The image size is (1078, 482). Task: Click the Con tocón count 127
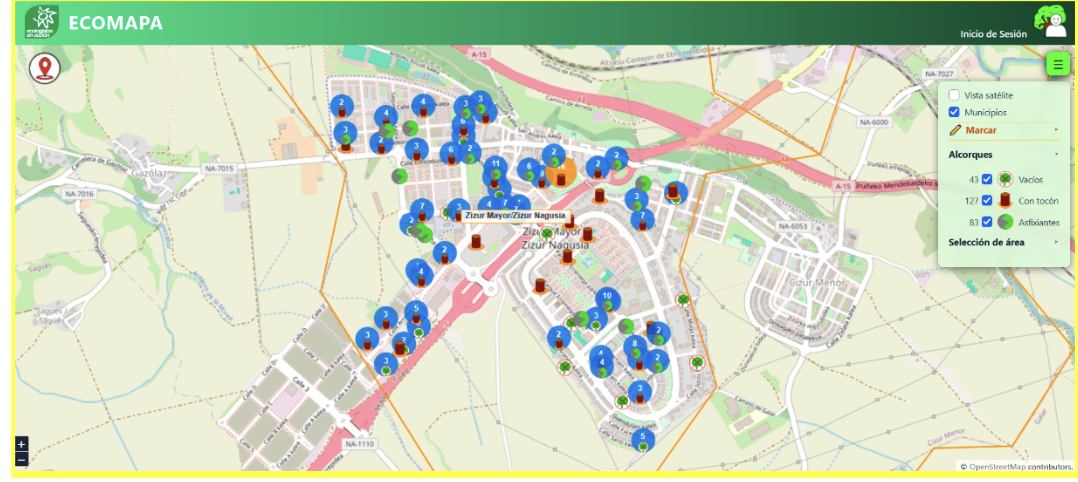971,201
